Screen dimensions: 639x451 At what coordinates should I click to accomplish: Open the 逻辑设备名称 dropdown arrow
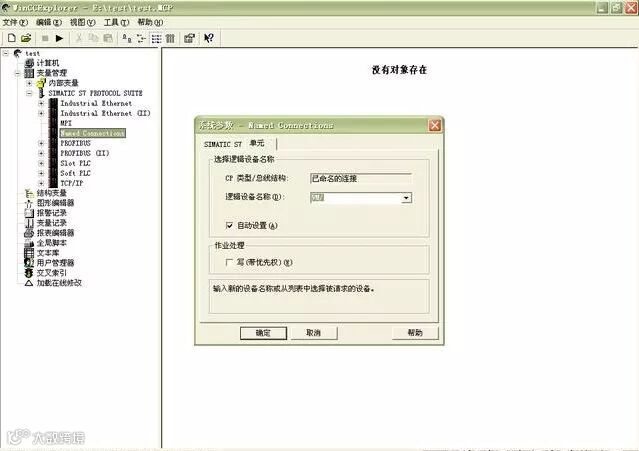(406, 198)
